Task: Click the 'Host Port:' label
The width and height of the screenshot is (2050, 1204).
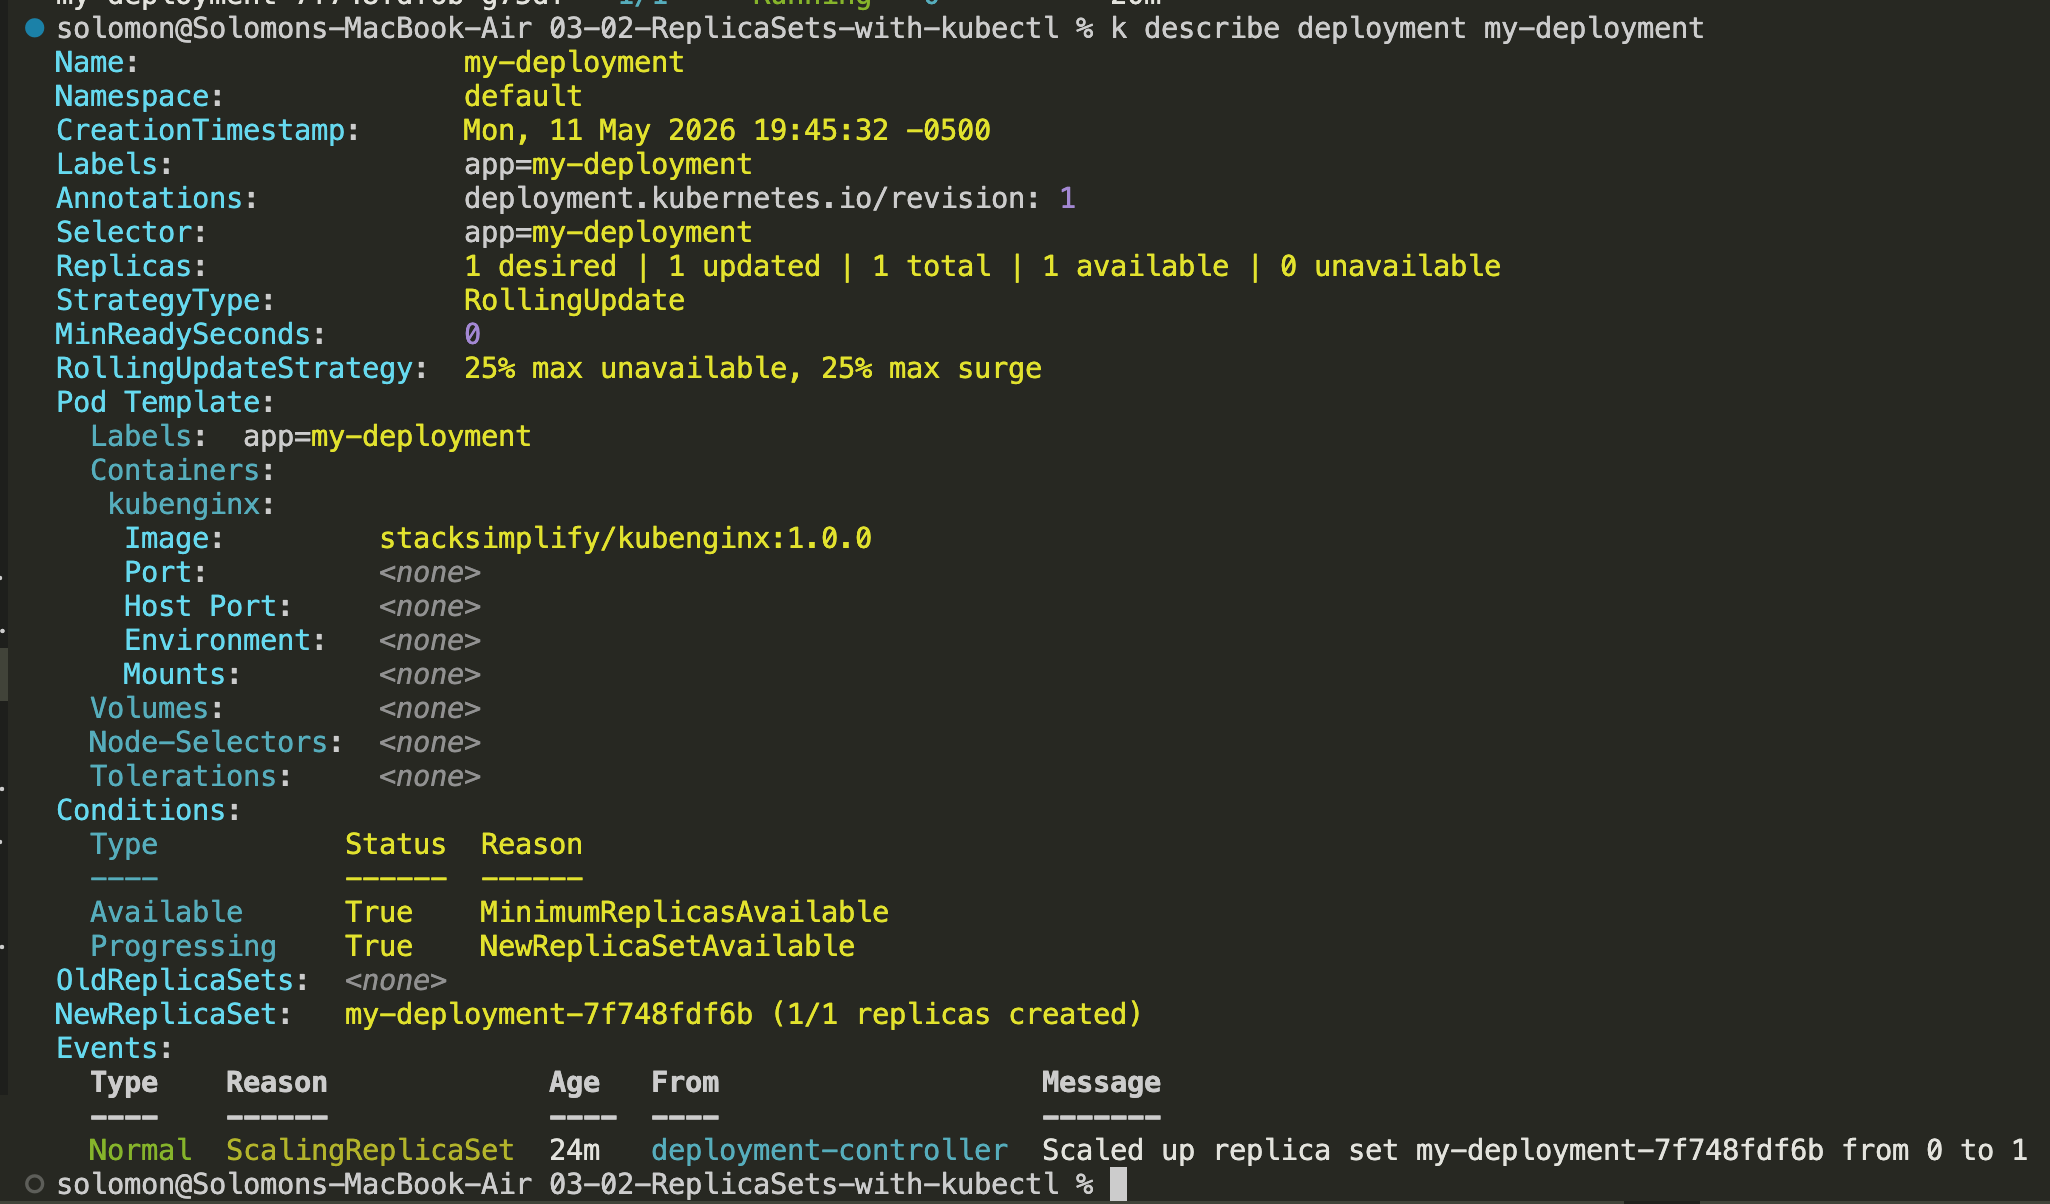Action: 208,606
